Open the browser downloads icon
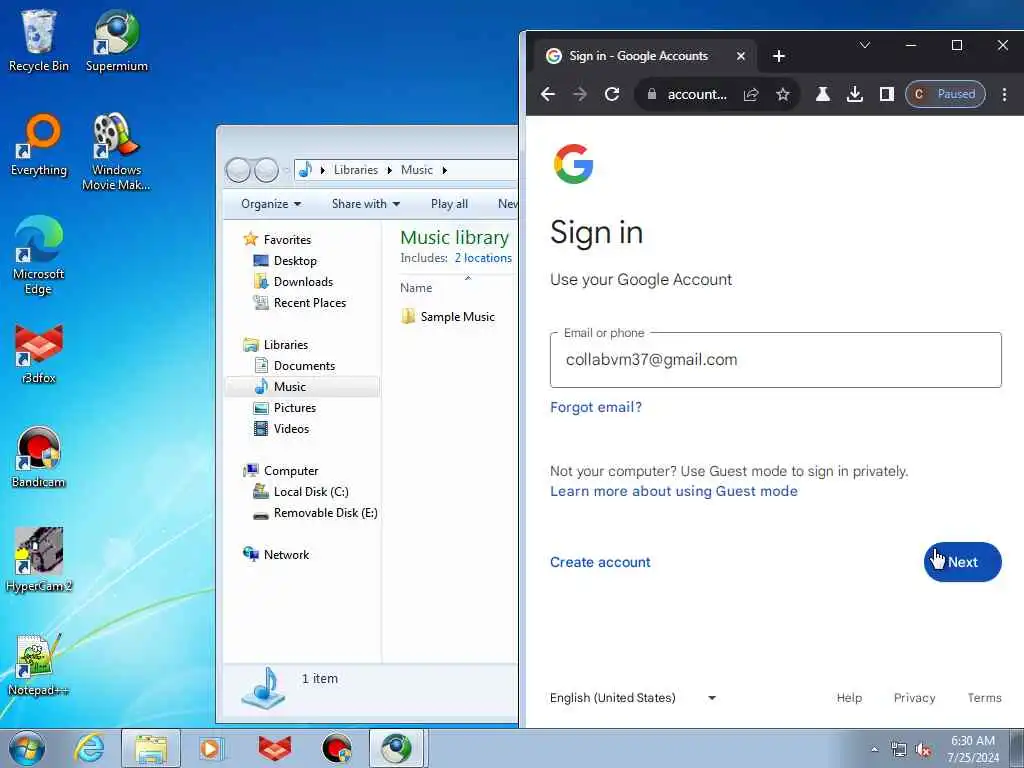The height and width of the screenshot is (768, 1024). pyautogui.click(x=854, y=94)
